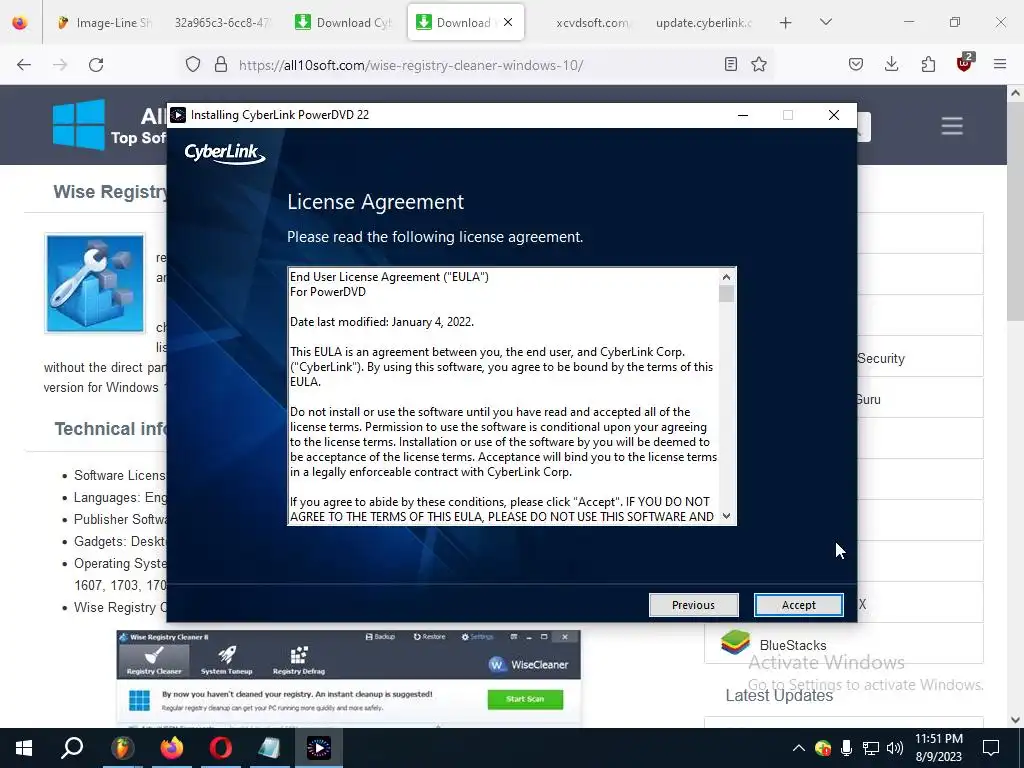The height and width of the screenshot is (768, 1024).
Task: Open Windows taskbar search
Action: coord(72,748)
